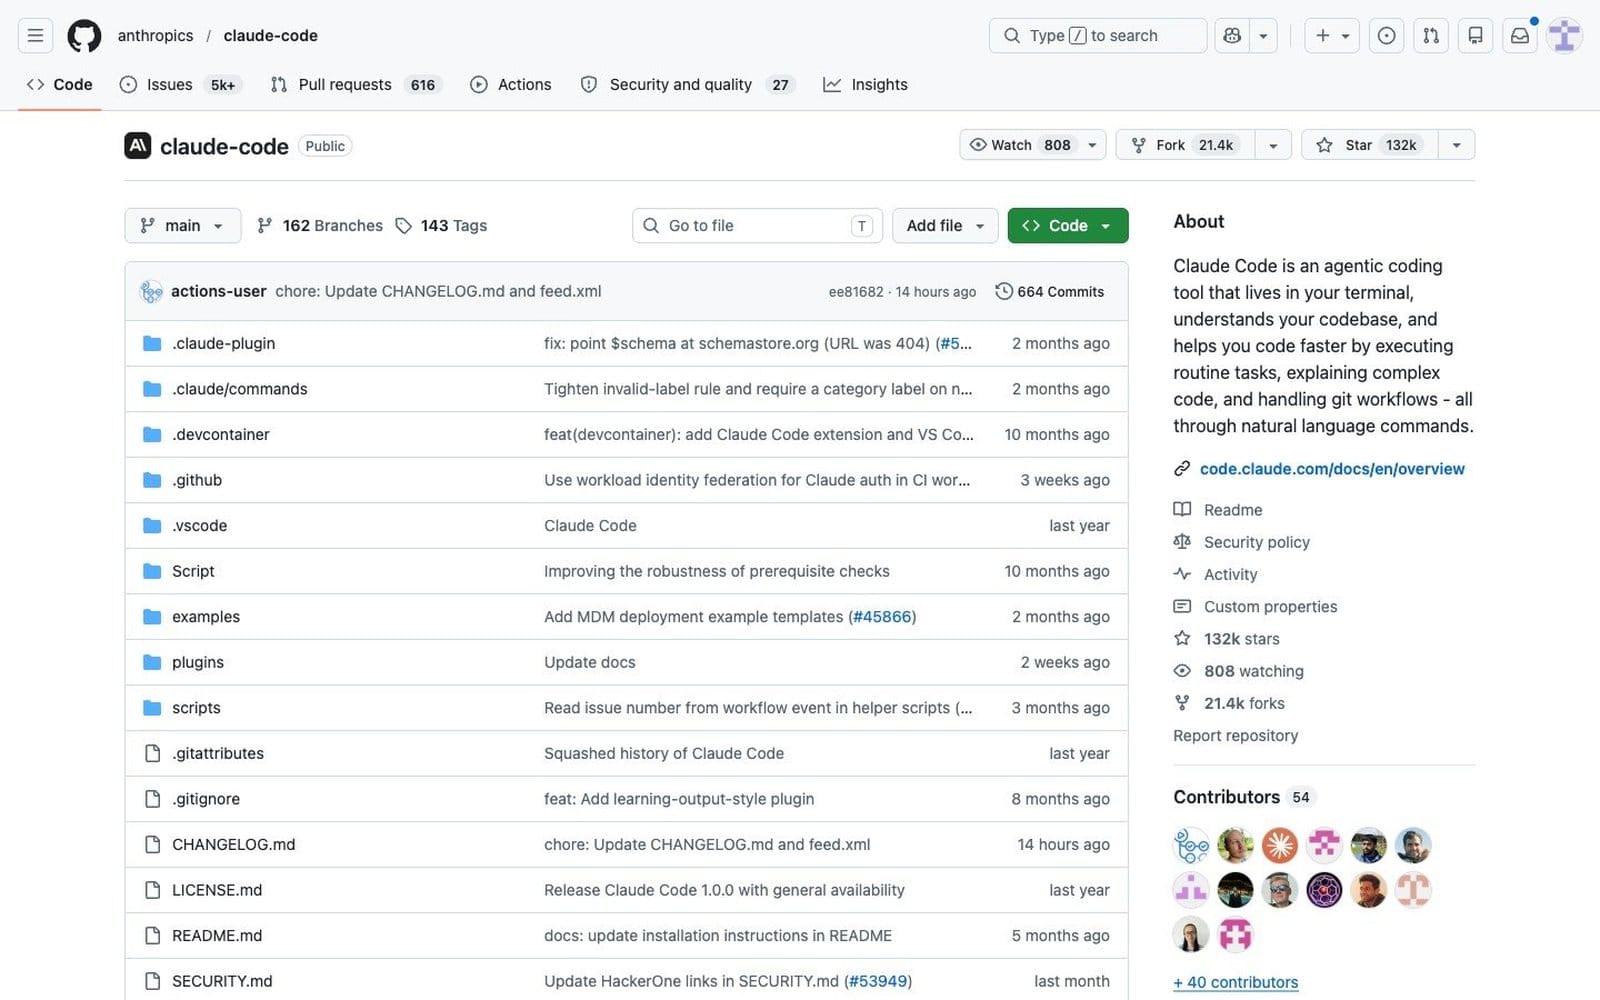View all 664 Commits
Screen dimensions: 1600x1000
1050,291
